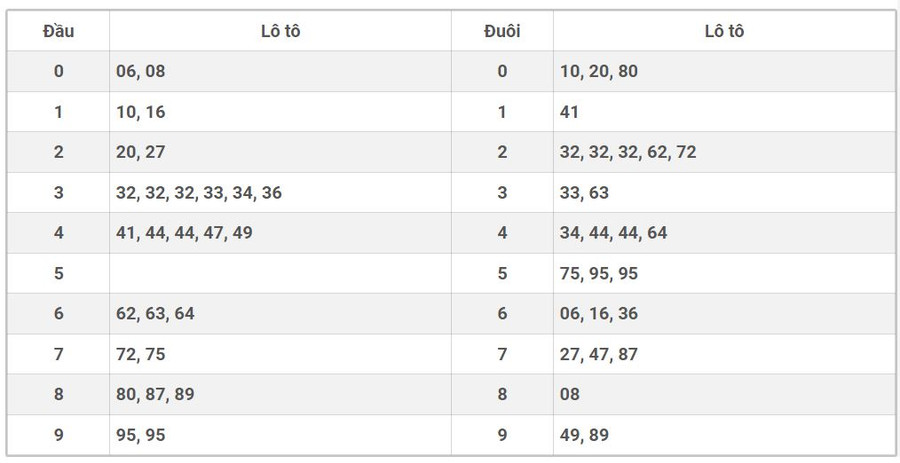This screenshot has height=463, width=900.
Task: Click the "27, 47, 87" cell
Action: (599, 354)
